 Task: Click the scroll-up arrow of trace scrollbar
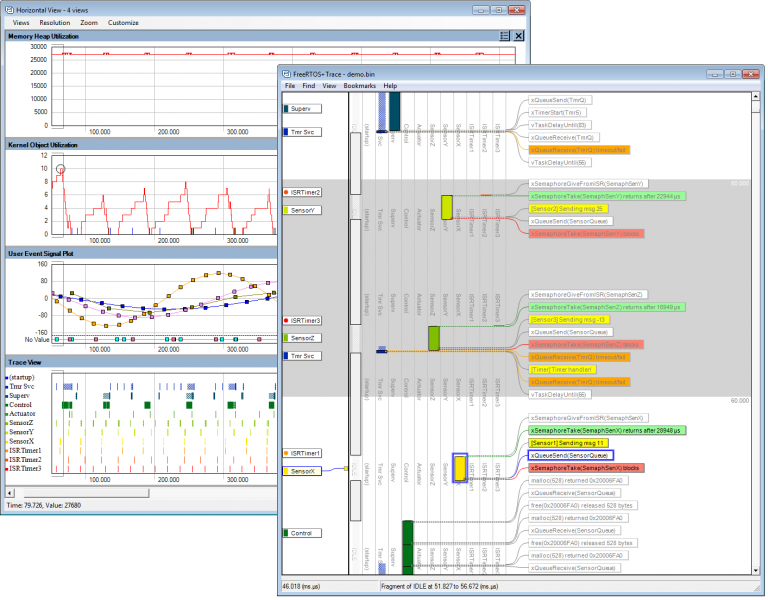tap(757, 97)
